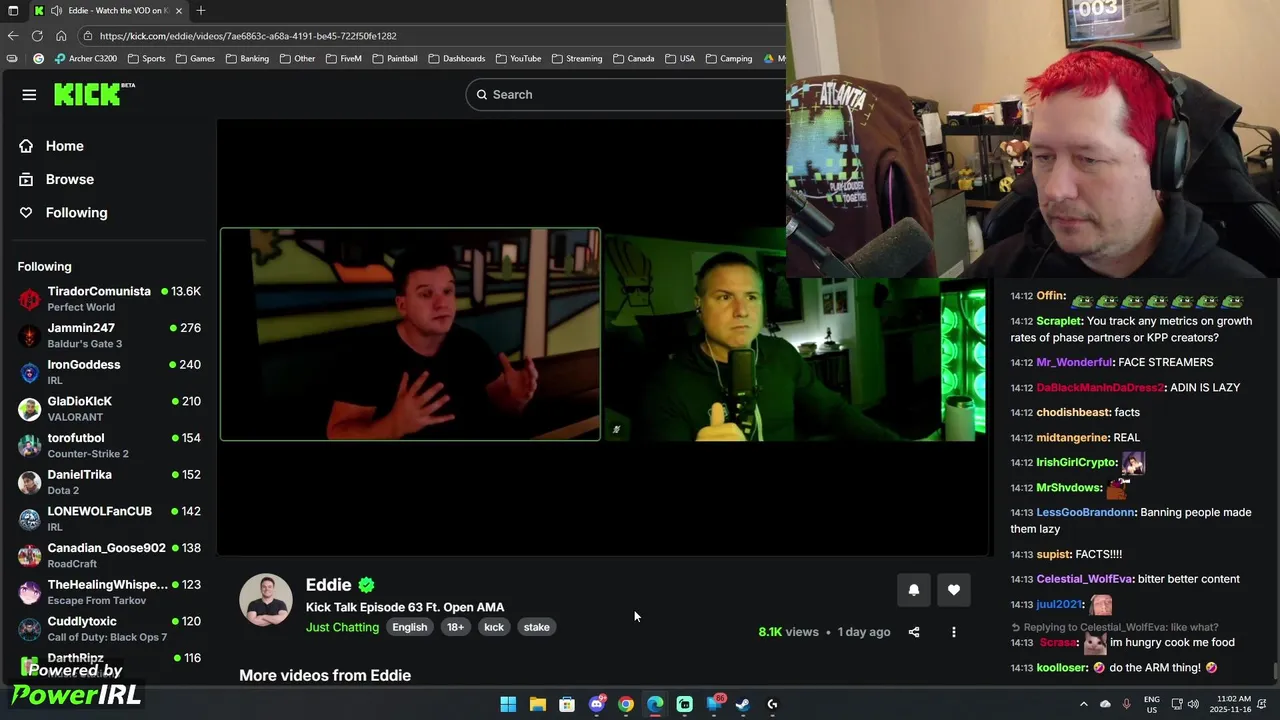Viewport: 1280px width, 720px height.
Task: Open browser tab actions menu icon
Action: [13, 10]
